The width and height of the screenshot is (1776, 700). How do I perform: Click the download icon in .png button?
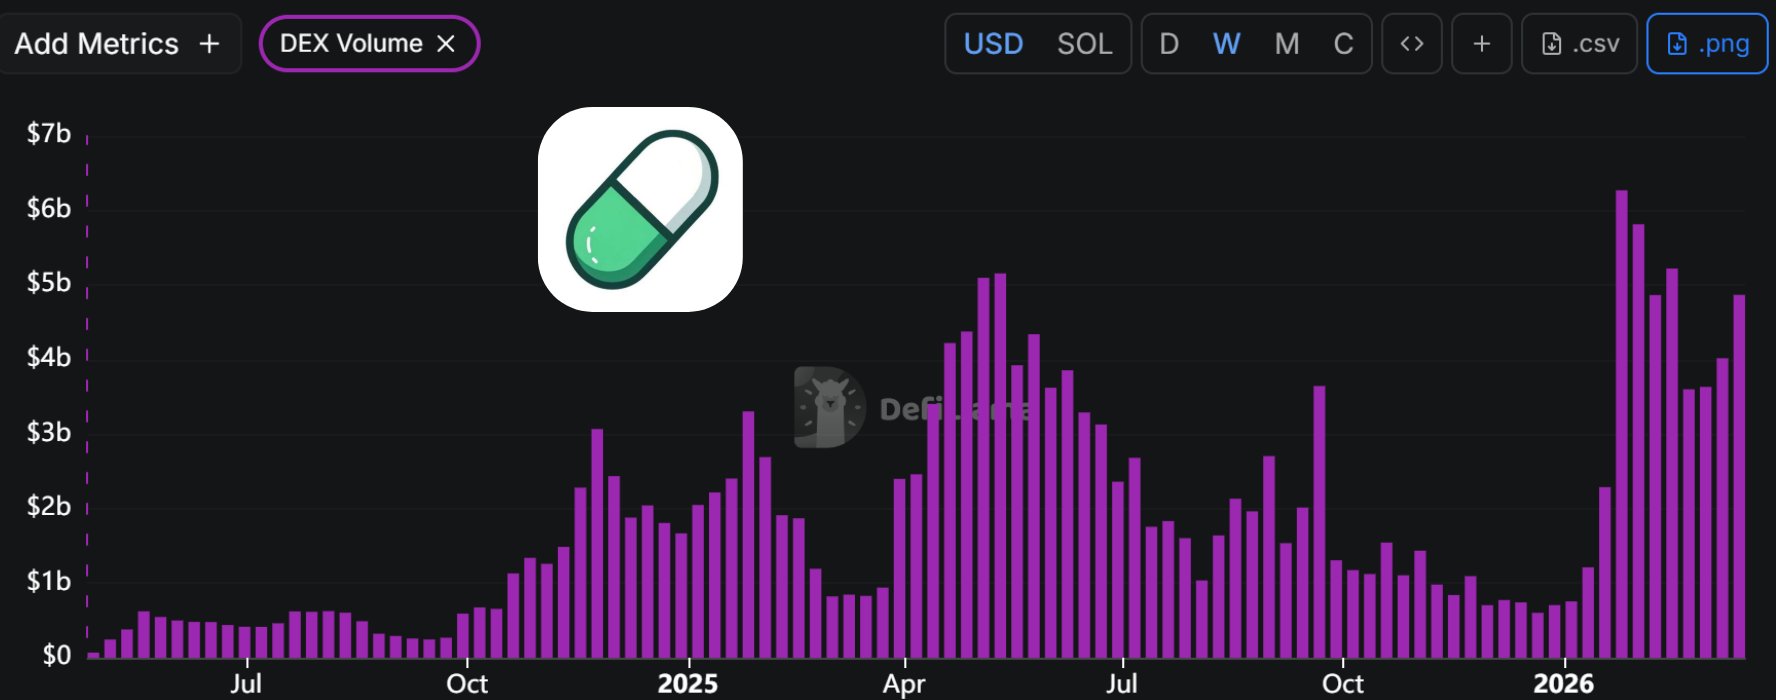coord(1677,44)
